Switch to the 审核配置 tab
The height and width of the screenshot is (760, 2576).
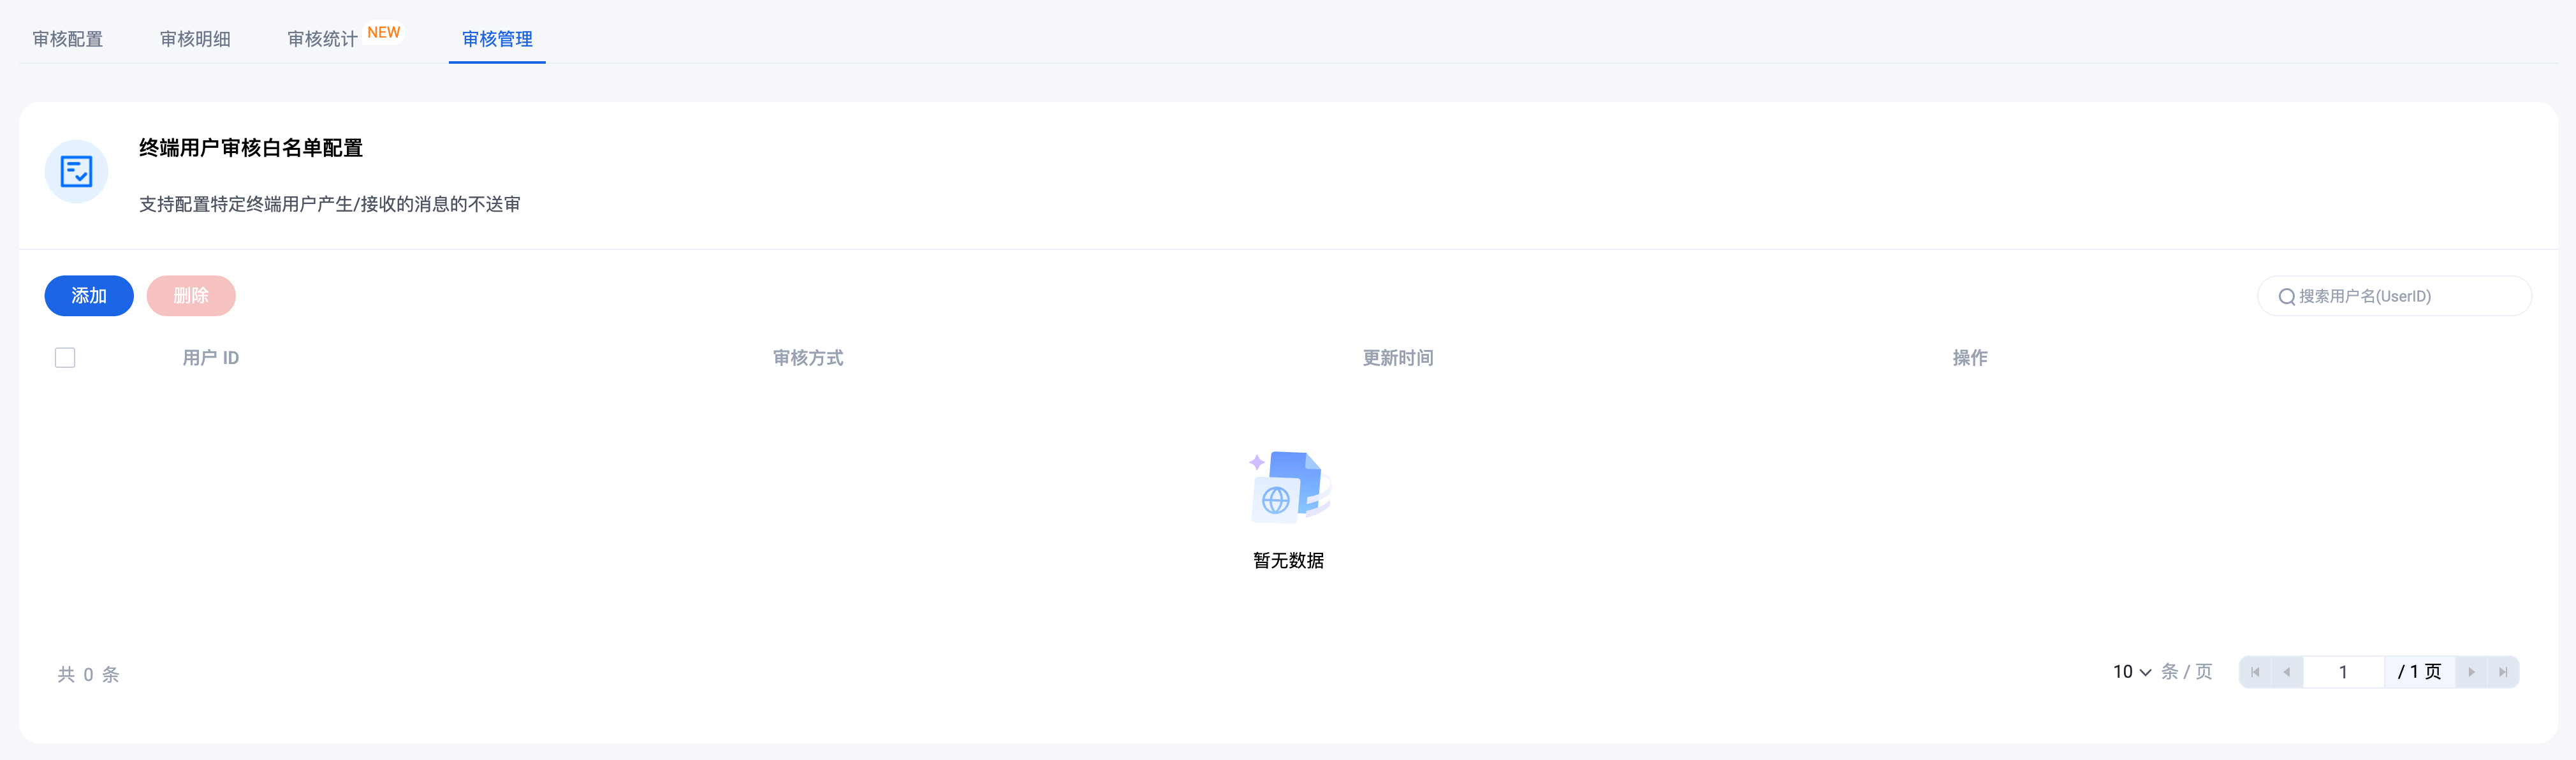click(x=68, y=39)
